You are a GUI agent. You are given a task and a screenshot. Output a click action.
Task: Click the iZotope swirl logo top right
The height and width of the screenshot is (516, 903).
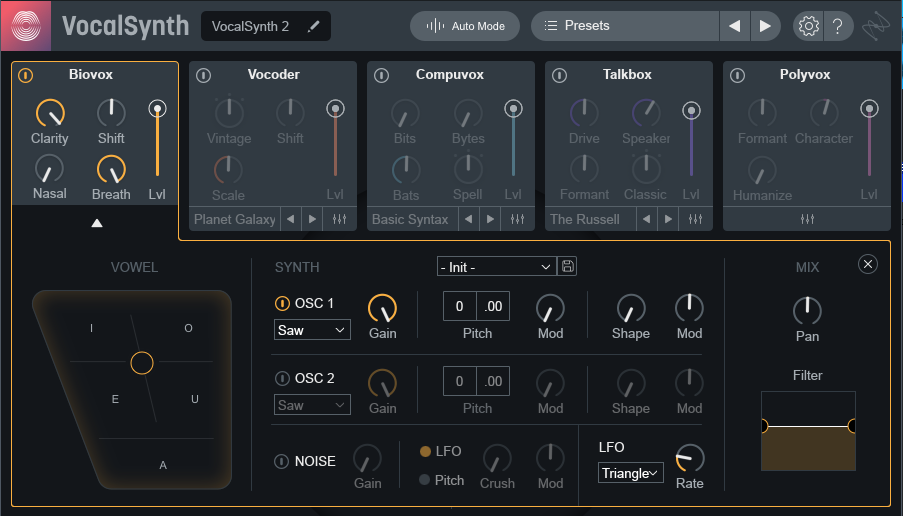click(875, 26)
